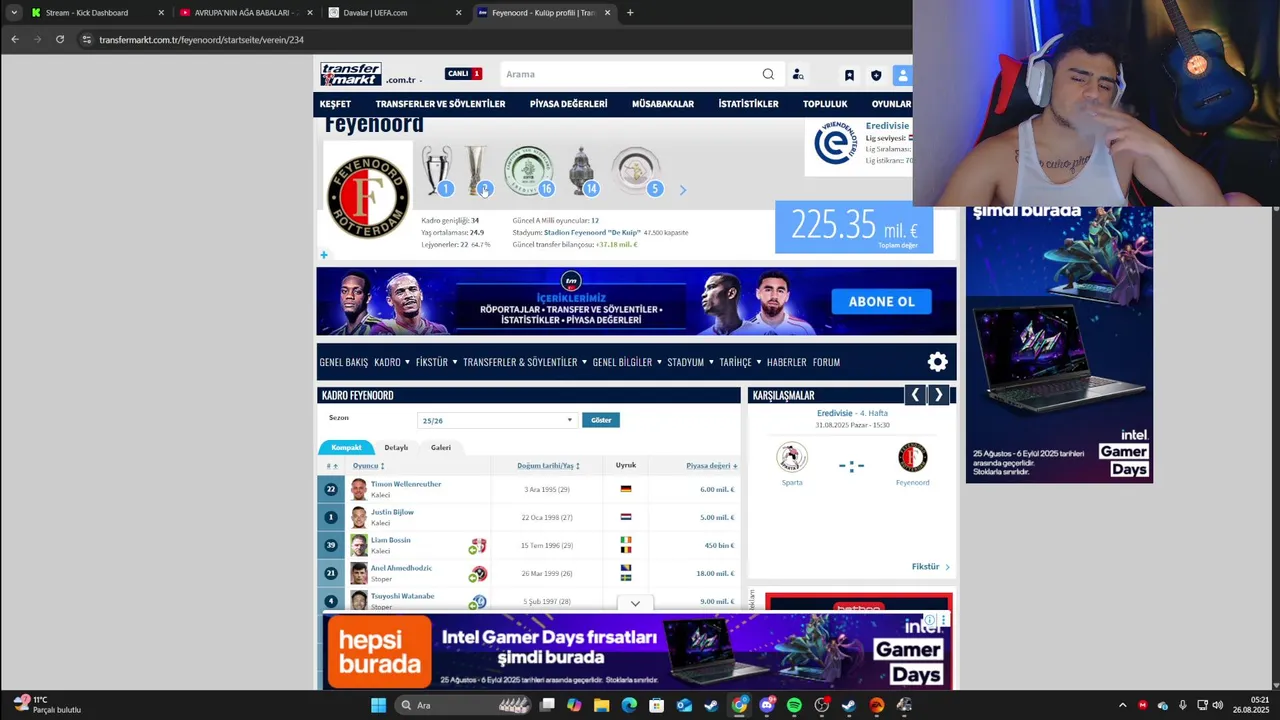The width and height of the screenshot is (1280, 720).
Task: Click the Eredivisie league logo
Action: point(835,144)
